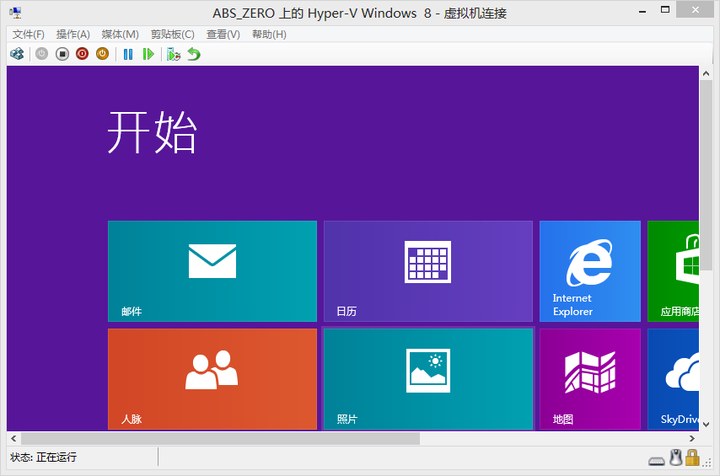Open the 邮件 Mail tile
Viewport: 720px width, 476px height.
tap(212, 271)
